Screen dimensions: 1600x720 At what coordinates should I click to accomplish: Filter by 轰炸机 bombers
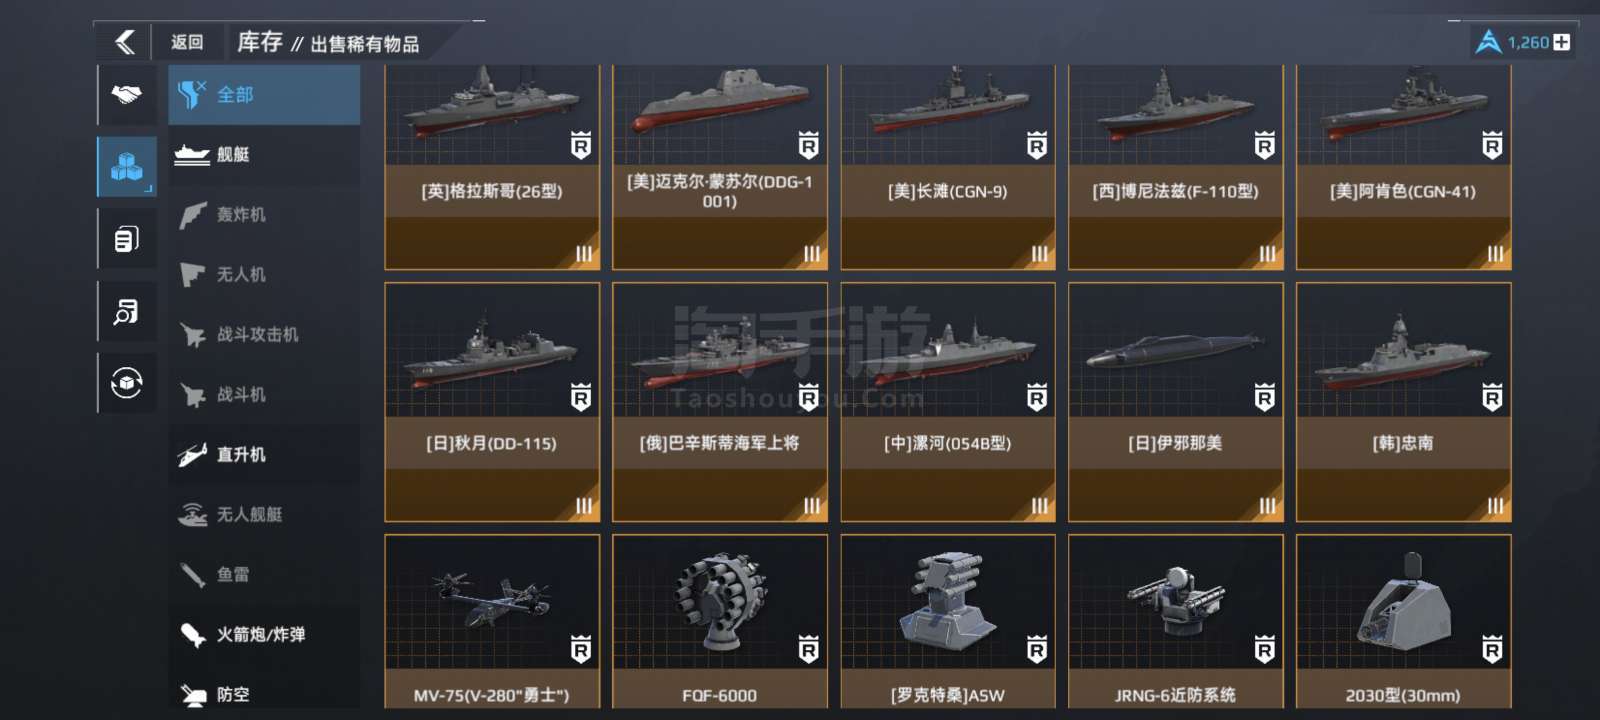point(264,215)
